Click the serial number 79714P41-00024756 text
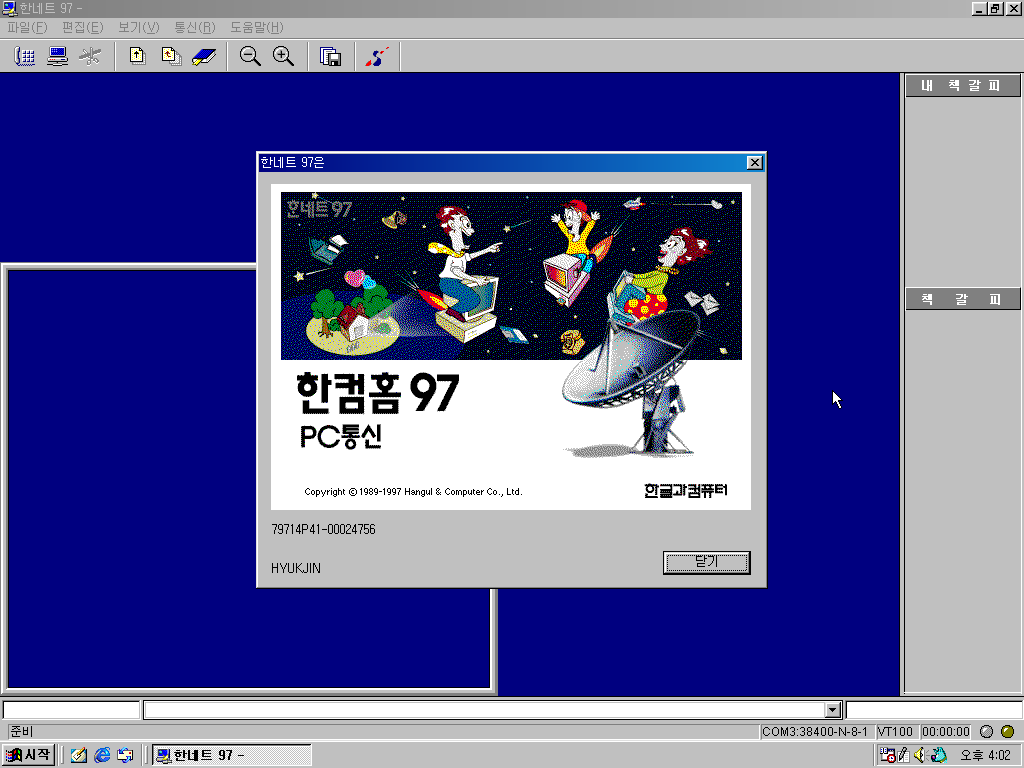 (323, 529)
